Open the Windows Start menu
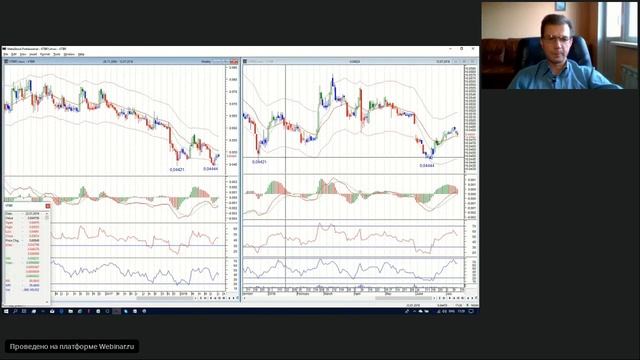This screenshot has height=360, width=640. pos(6,311)
